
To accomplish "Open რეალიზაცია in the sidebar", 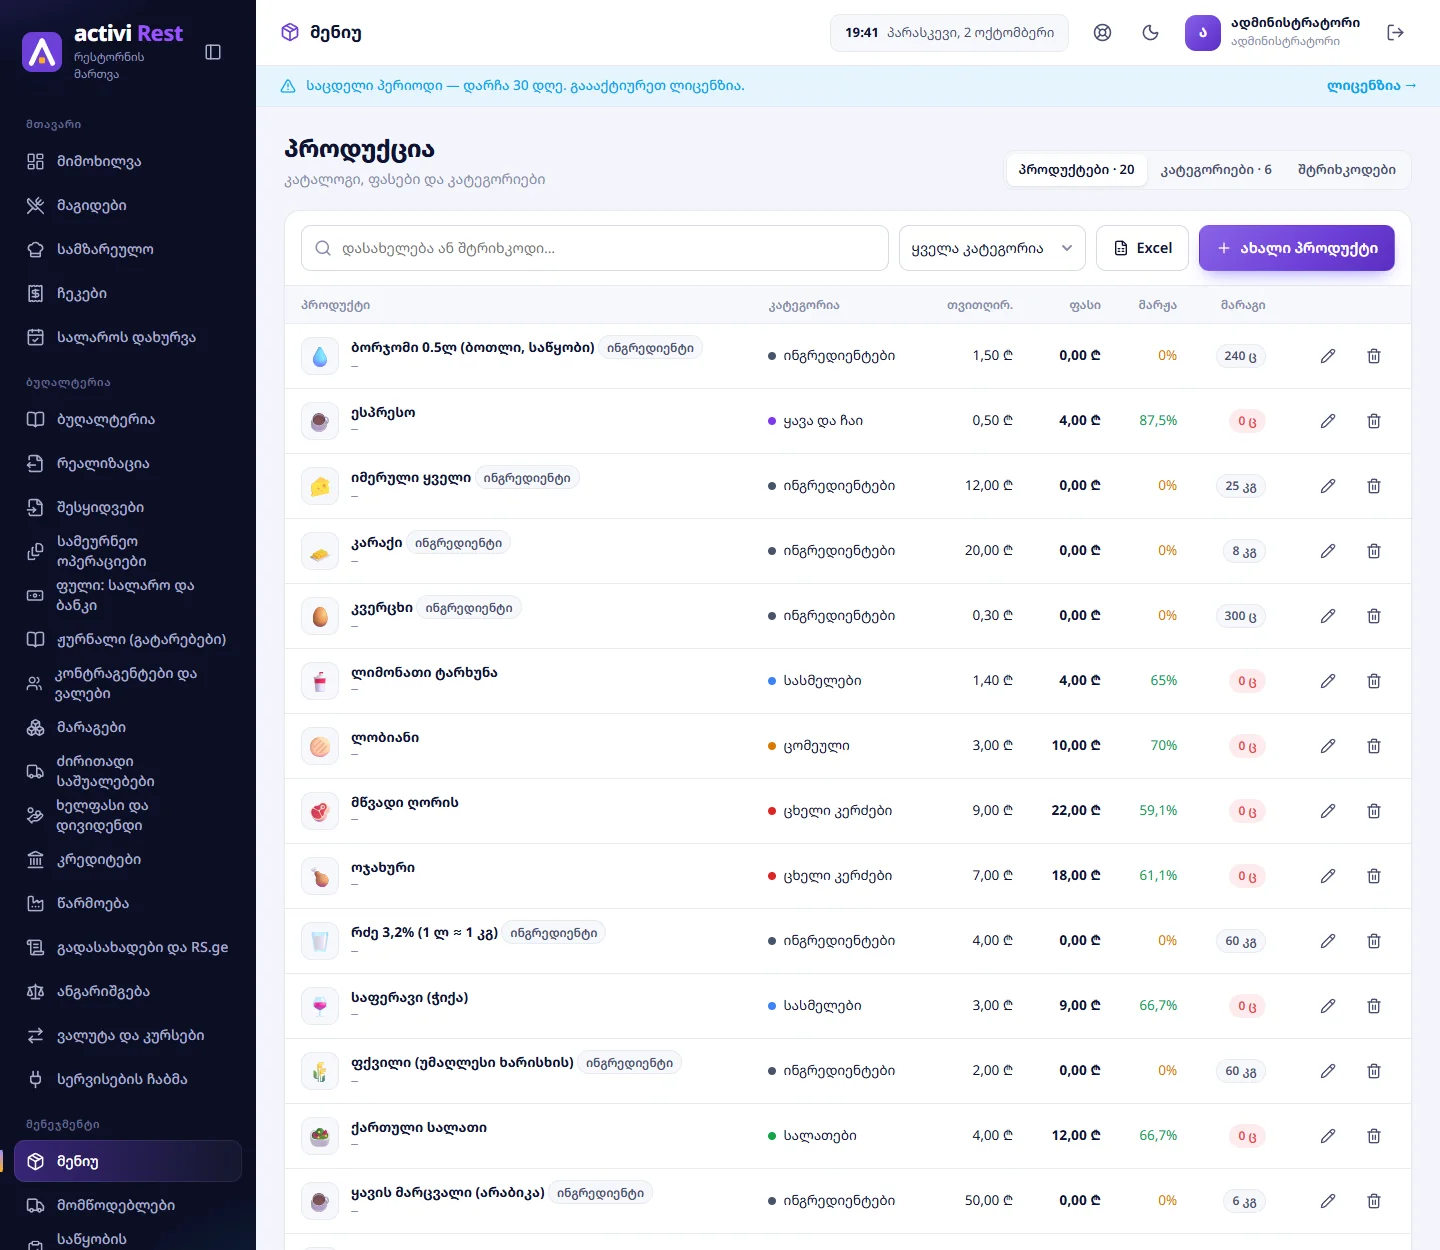I will (128, 464).
